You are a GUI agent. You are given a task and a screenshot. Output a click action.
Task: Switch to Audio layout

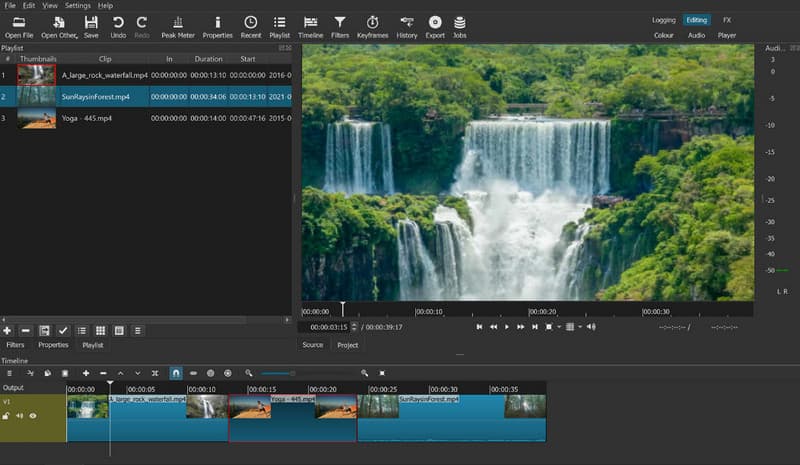pos(696,35)
